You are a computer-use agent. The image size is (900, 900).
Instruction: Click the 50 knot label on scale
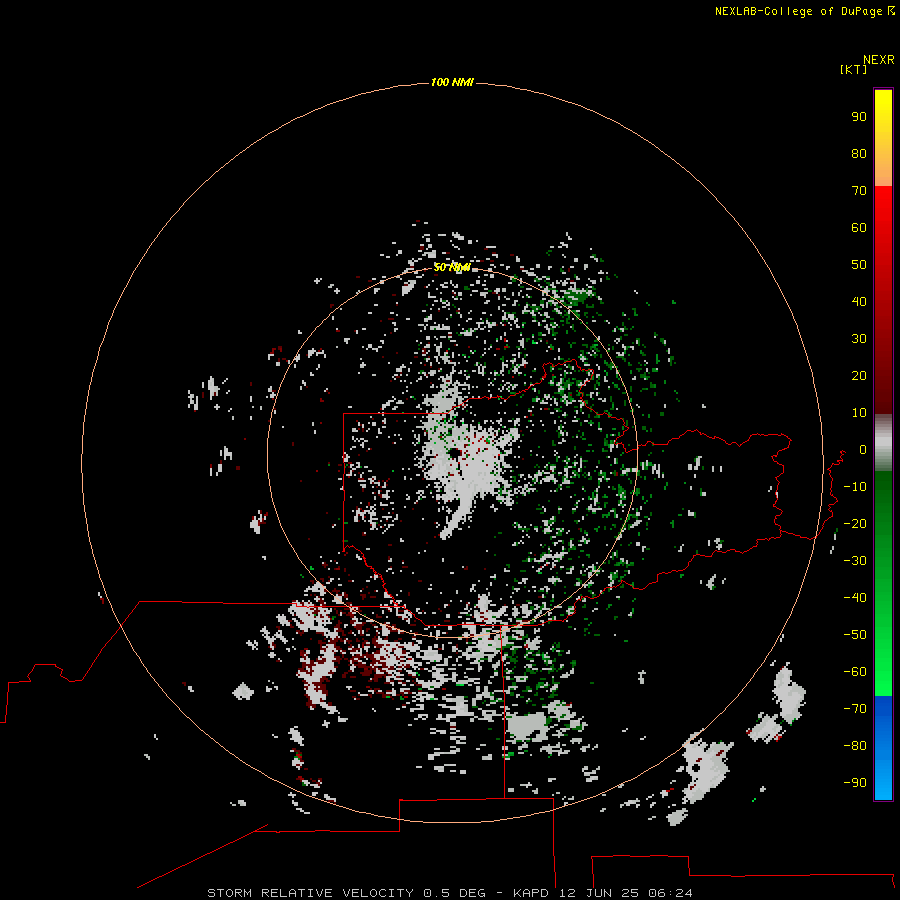[x=859, y=265]
